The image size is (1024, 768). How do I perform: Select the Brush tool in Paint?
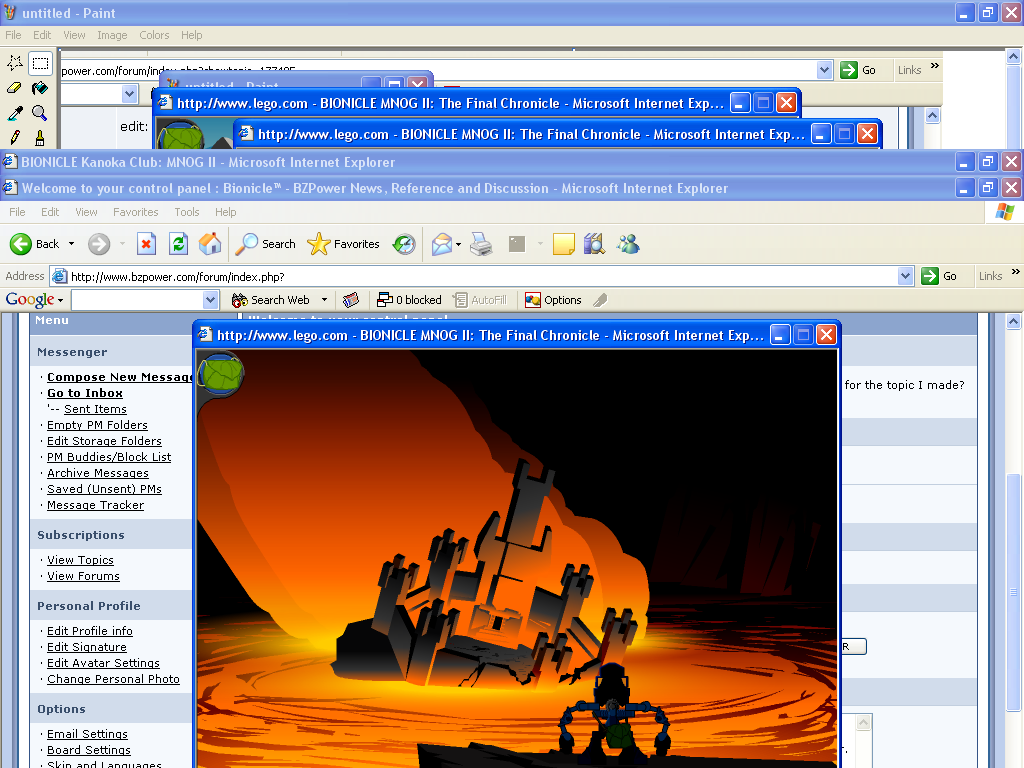click(40, 138)
